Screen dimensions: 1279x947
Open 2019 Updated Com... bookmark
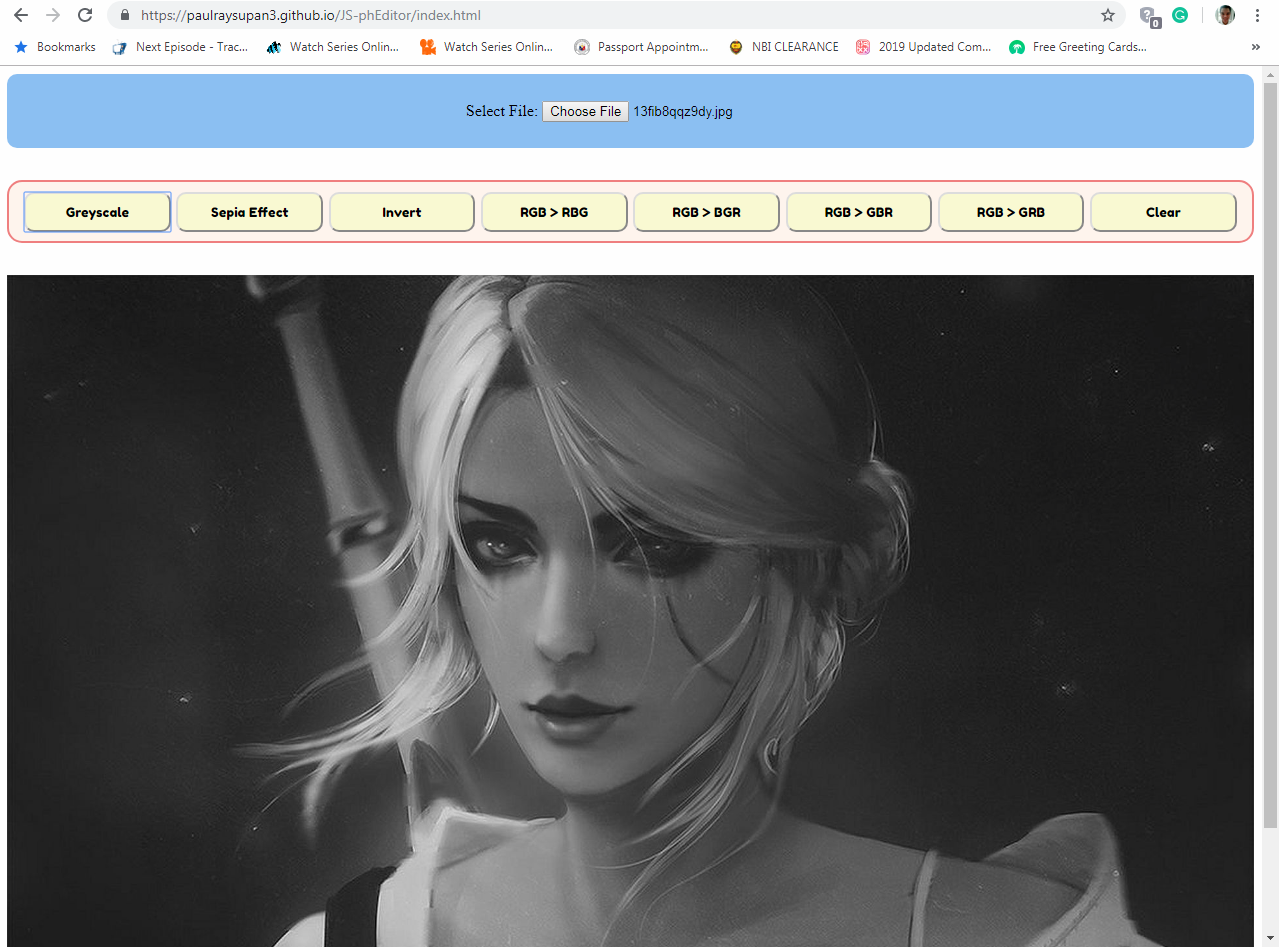click(924, 47)
